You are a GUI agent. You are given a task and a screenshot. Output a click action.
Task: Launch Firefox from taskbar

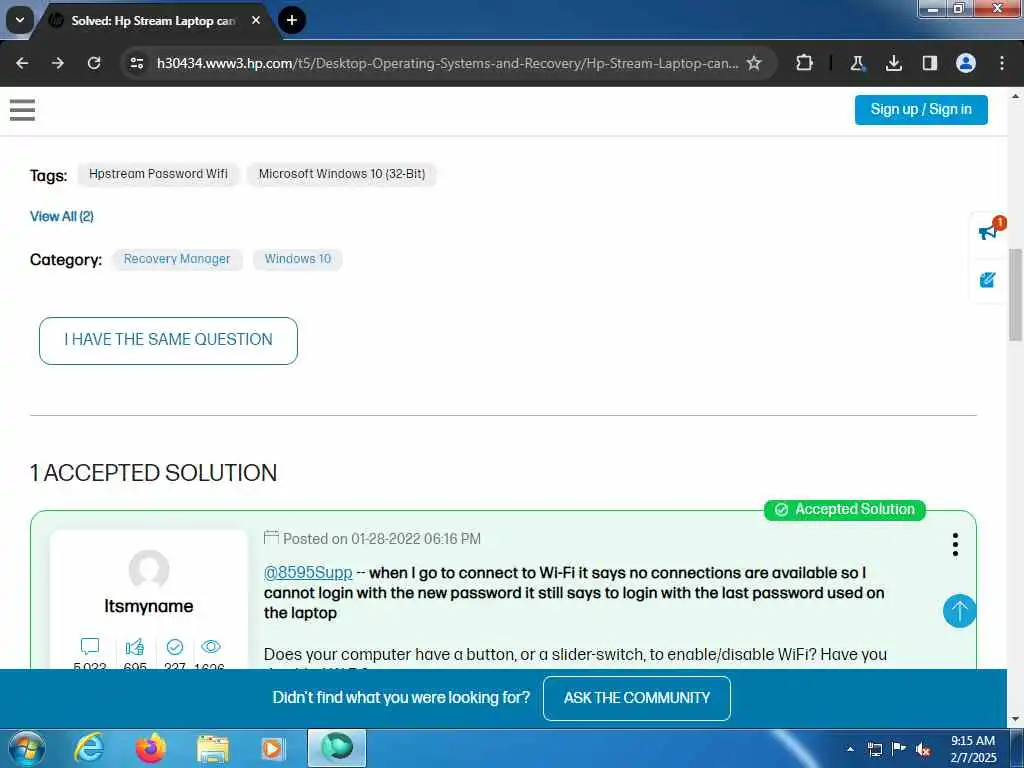151,748
